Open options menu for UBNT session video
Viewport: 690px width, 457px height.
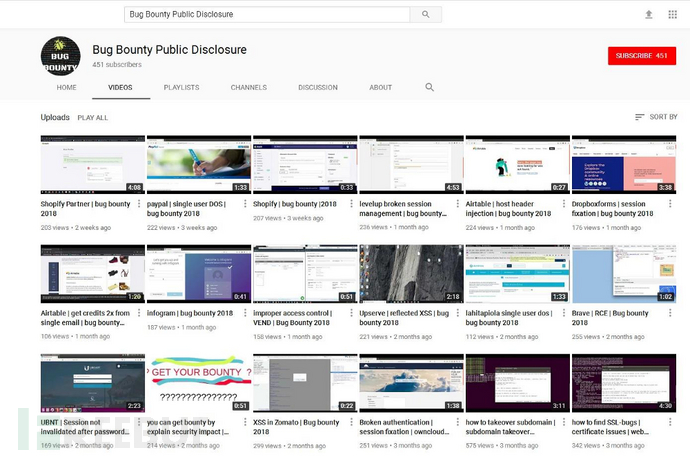pos(139,422)
